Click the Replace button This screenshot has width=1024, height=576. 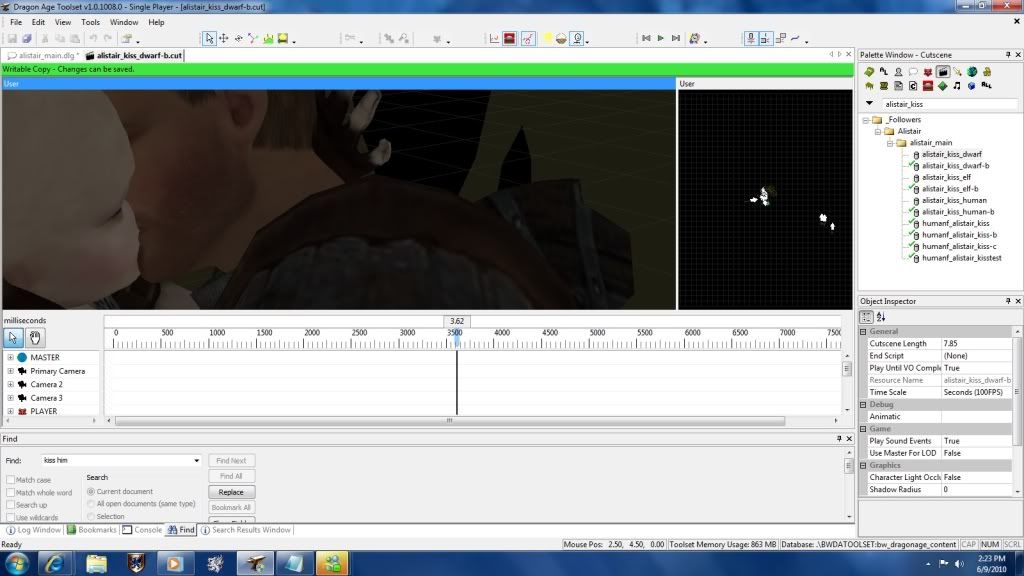pyautogui.click(x=231, y=492)
